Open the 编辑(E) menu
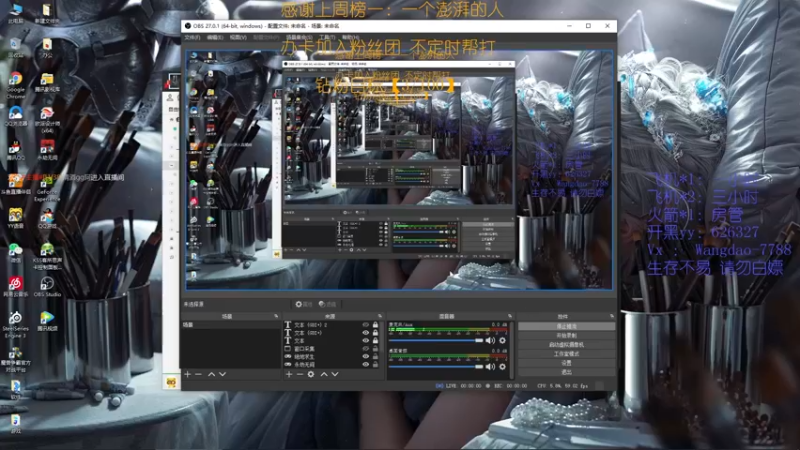800x450 pixels. tap(215, 37)
